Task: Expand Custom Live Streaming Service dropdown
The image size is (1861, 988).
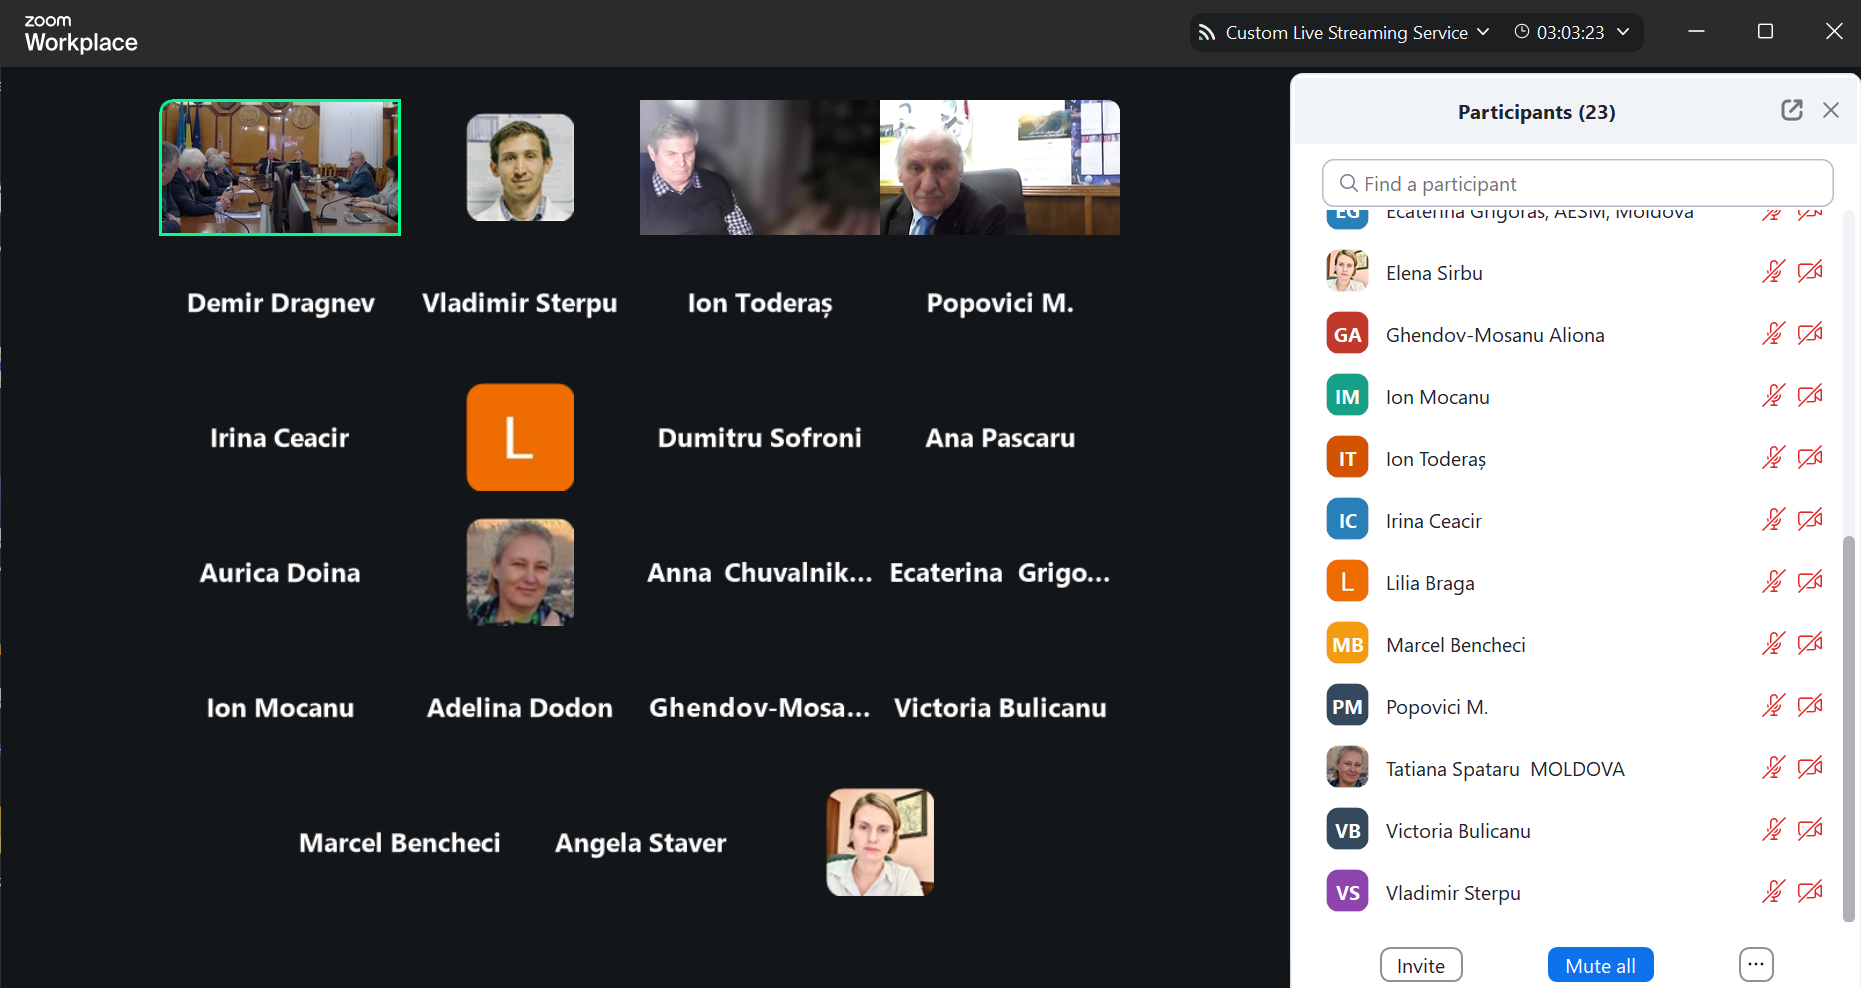Action: tap(1483, 32)
